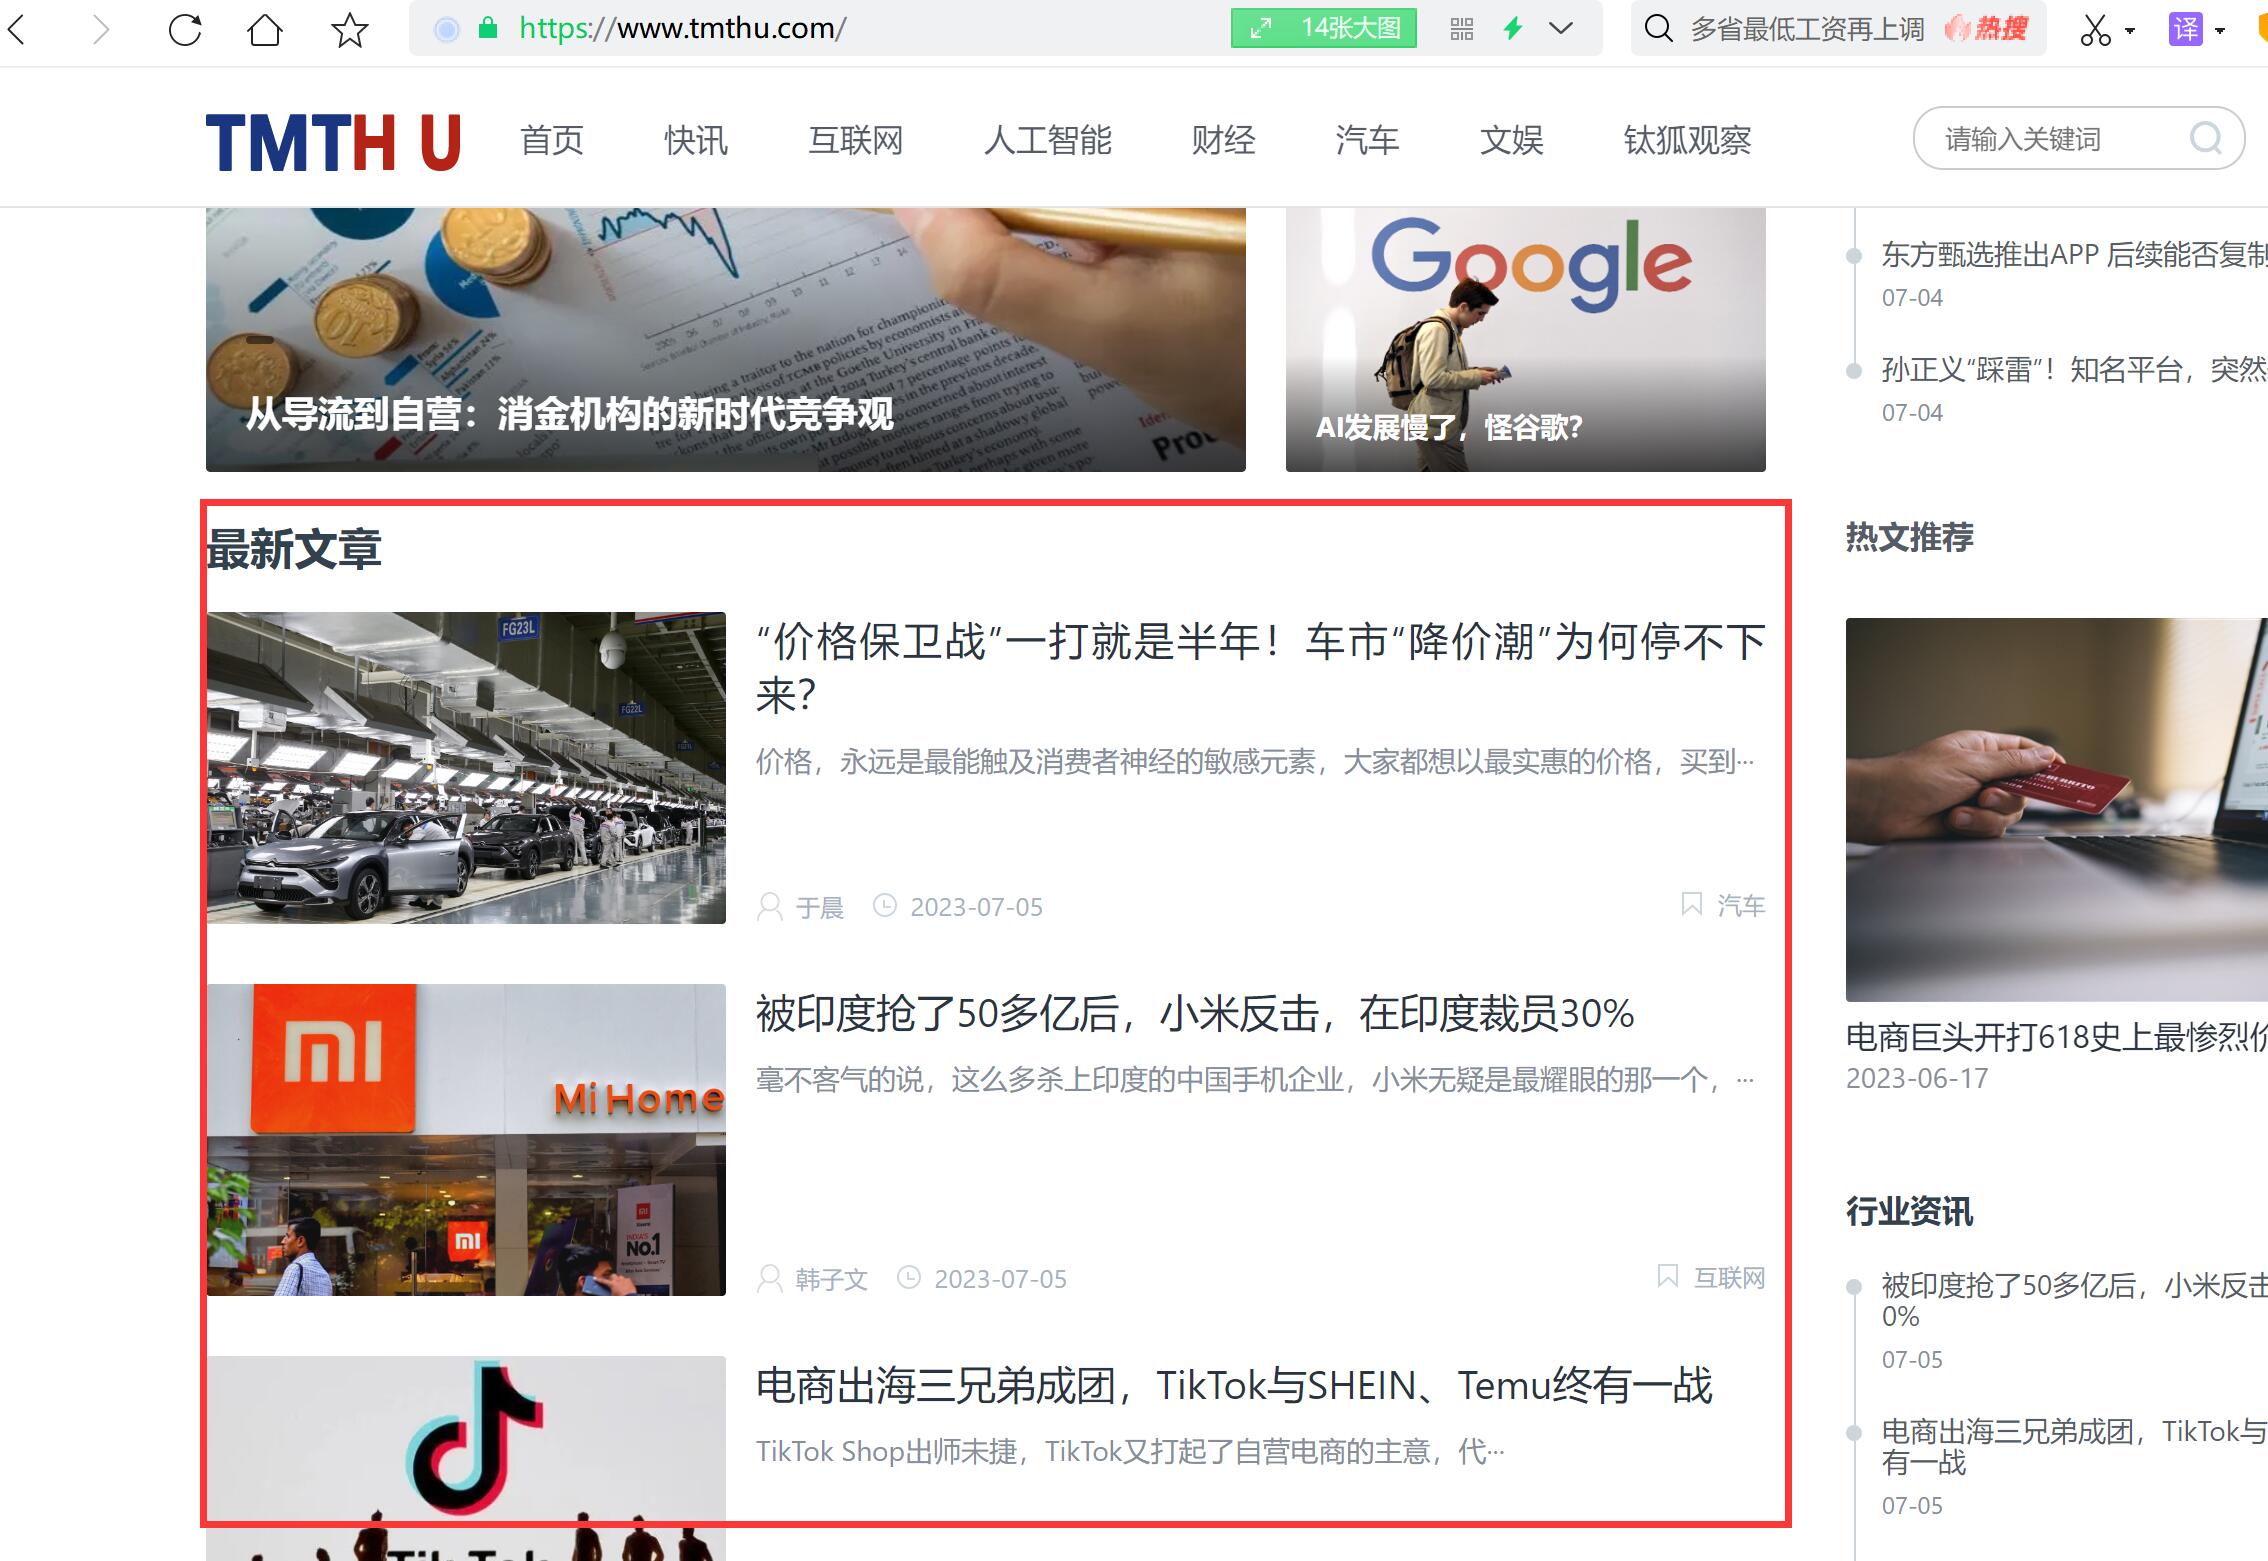
Task: Click the green lightning speed-mode icon
Action: tap(1513, 28)
